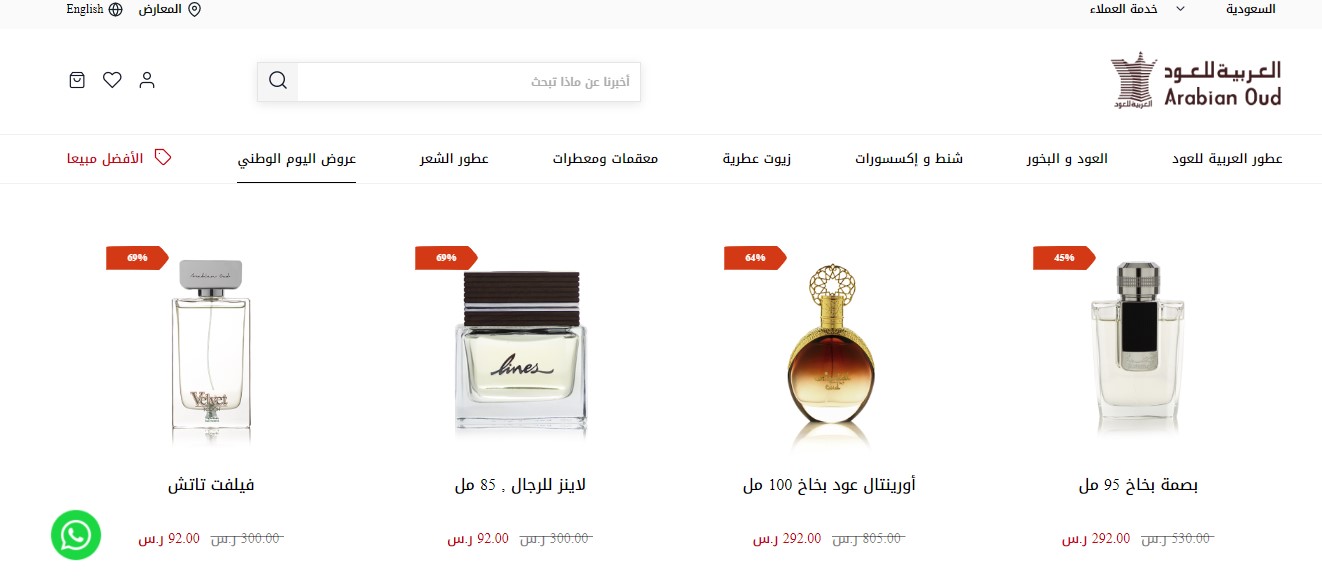Click the price tag icon beside الأفضل مبيعا
This screenshot has width=1322, height=584.
(x=163, y=158)
